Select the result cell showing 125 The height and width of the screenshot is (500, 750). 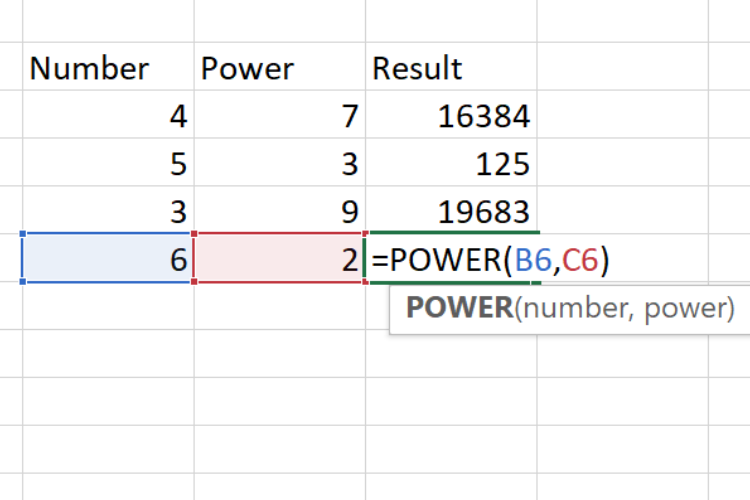pyautogui.click(x=451, y=162)
